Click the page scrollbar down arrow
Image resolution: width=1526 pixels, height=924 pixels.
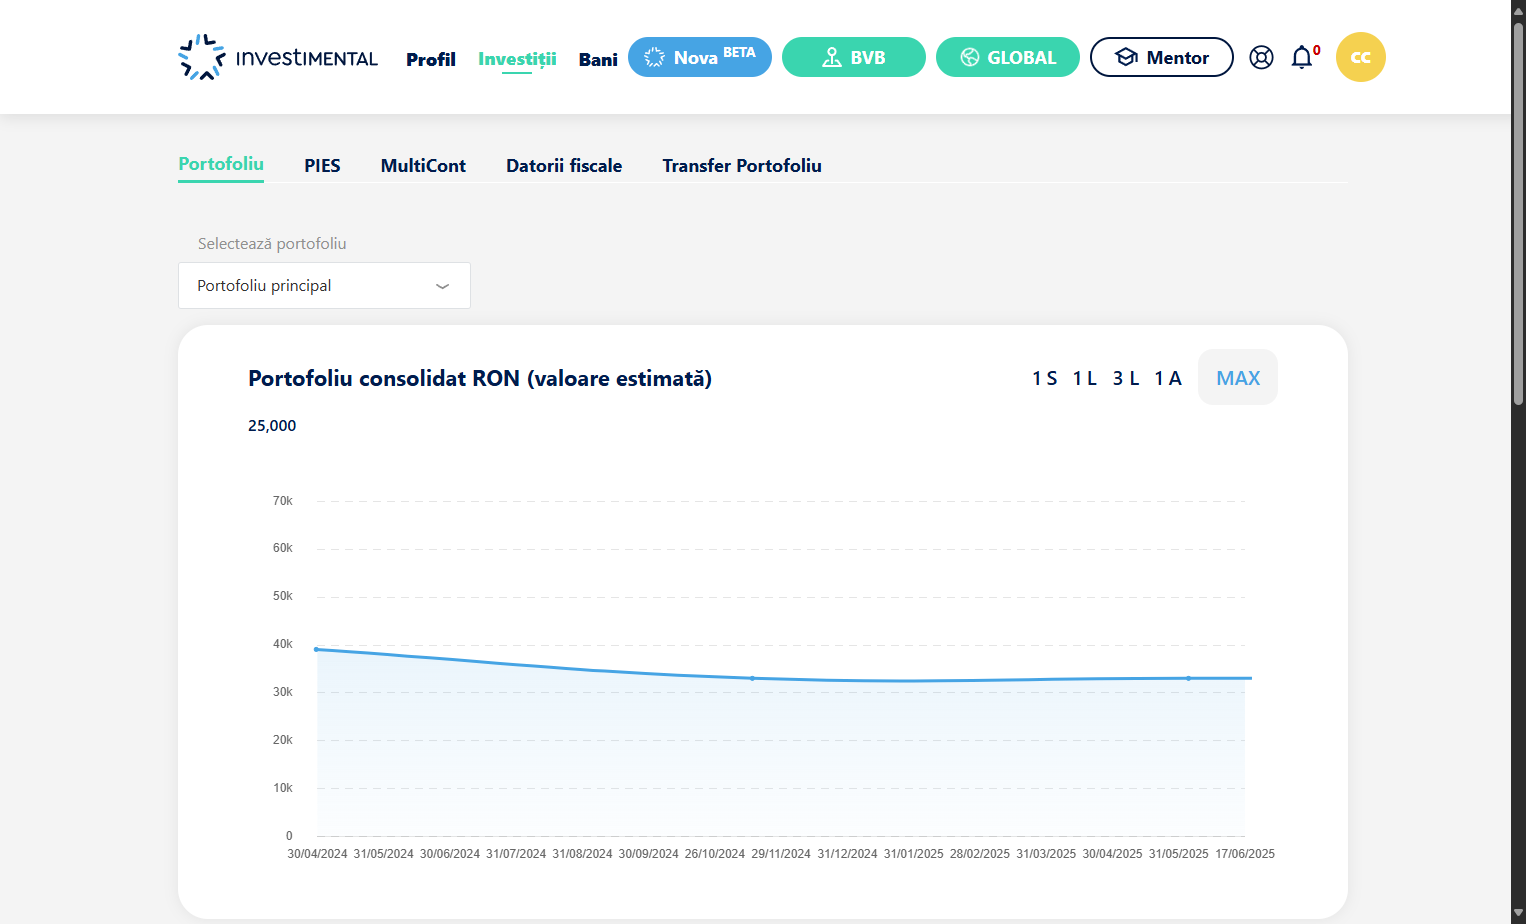(x=1518, y=913)
